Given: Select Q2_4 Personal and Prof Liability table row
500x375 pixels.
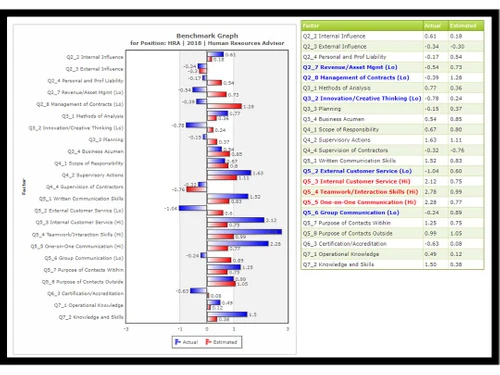Looking at the screenshot, I should coord(392,57).
